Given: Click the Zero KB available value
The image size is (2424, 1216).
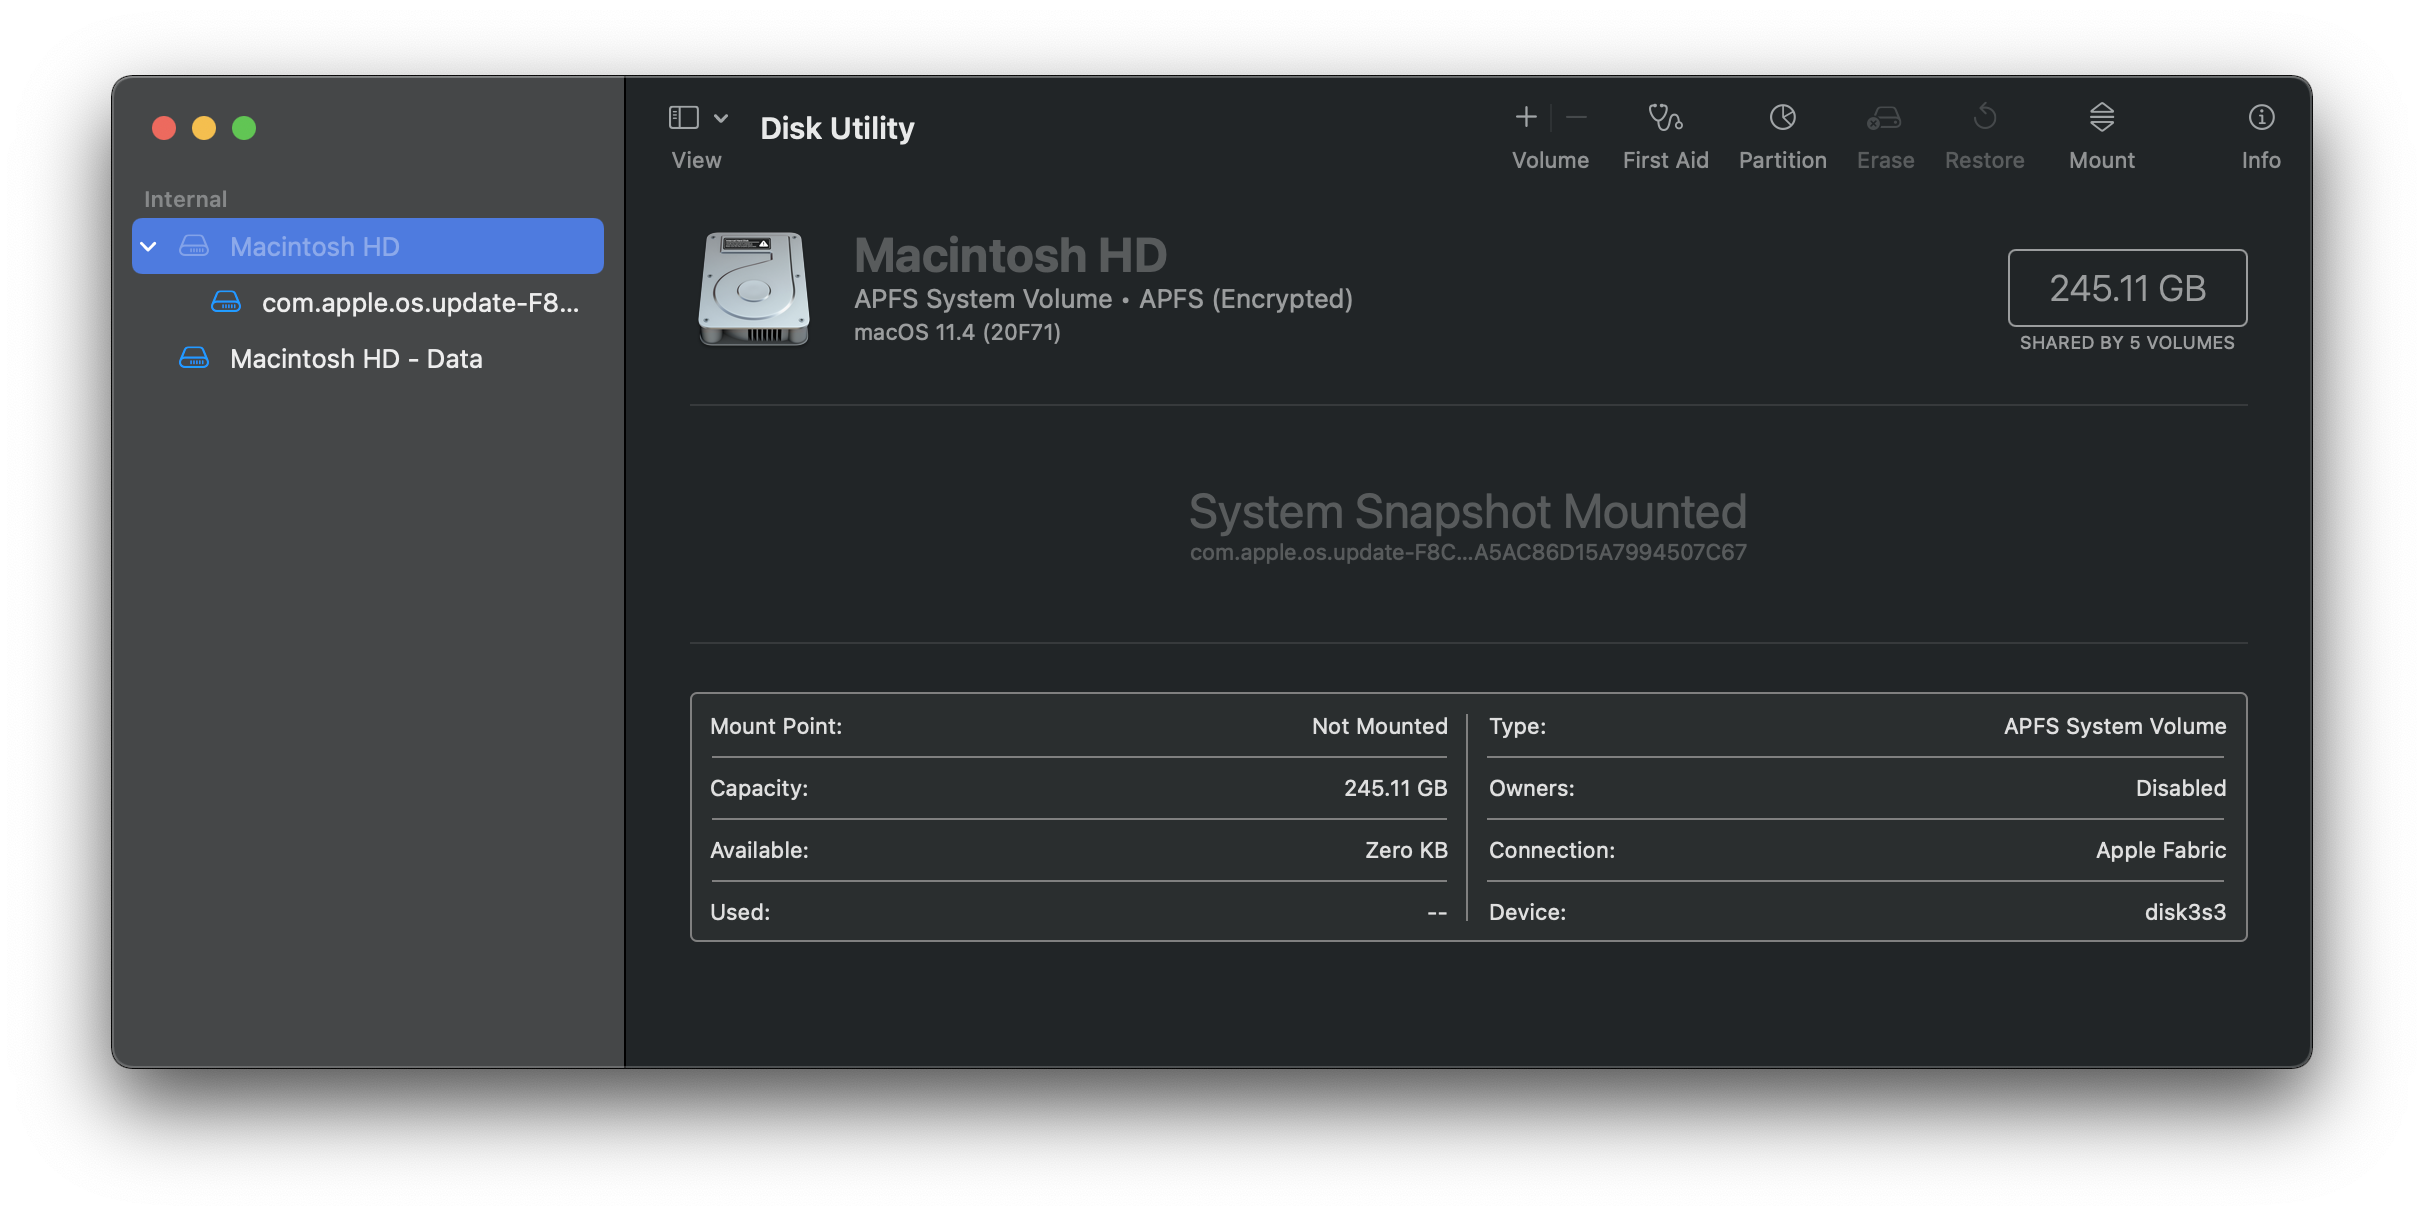Looking at the screenshot, I should pos(1406,850).
